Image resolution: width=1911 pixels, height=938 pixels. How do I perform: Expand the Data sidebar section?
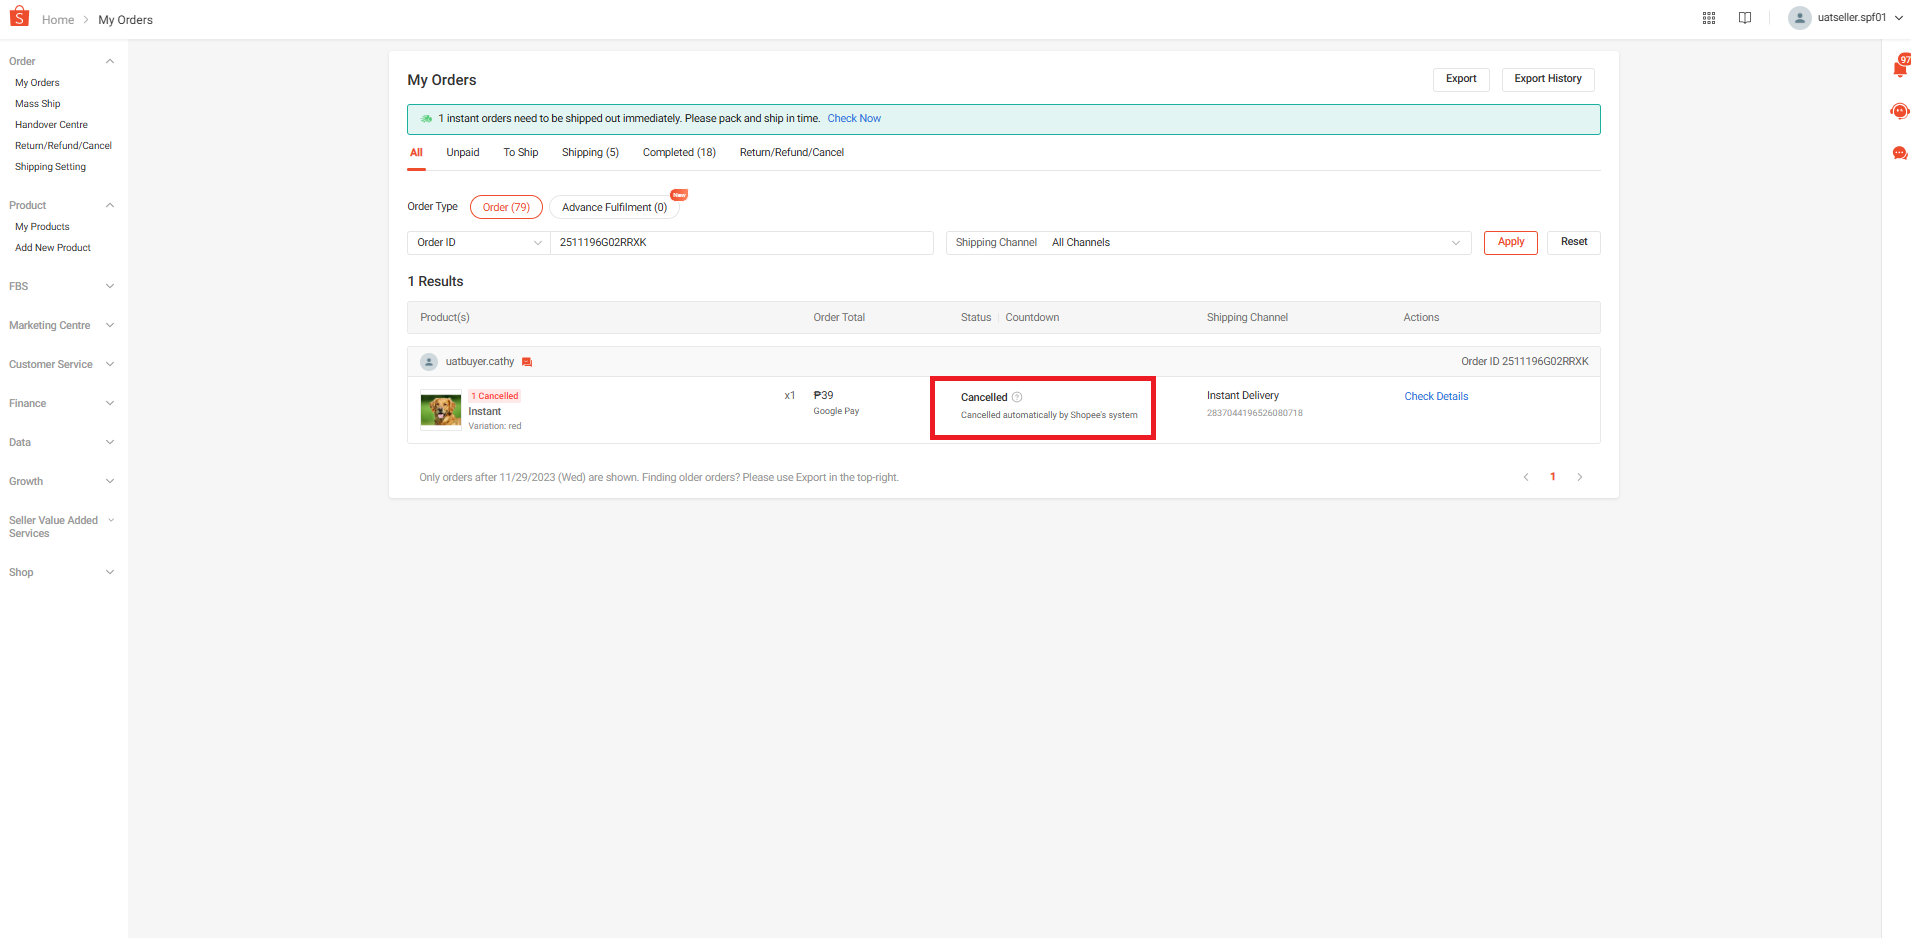110,443
